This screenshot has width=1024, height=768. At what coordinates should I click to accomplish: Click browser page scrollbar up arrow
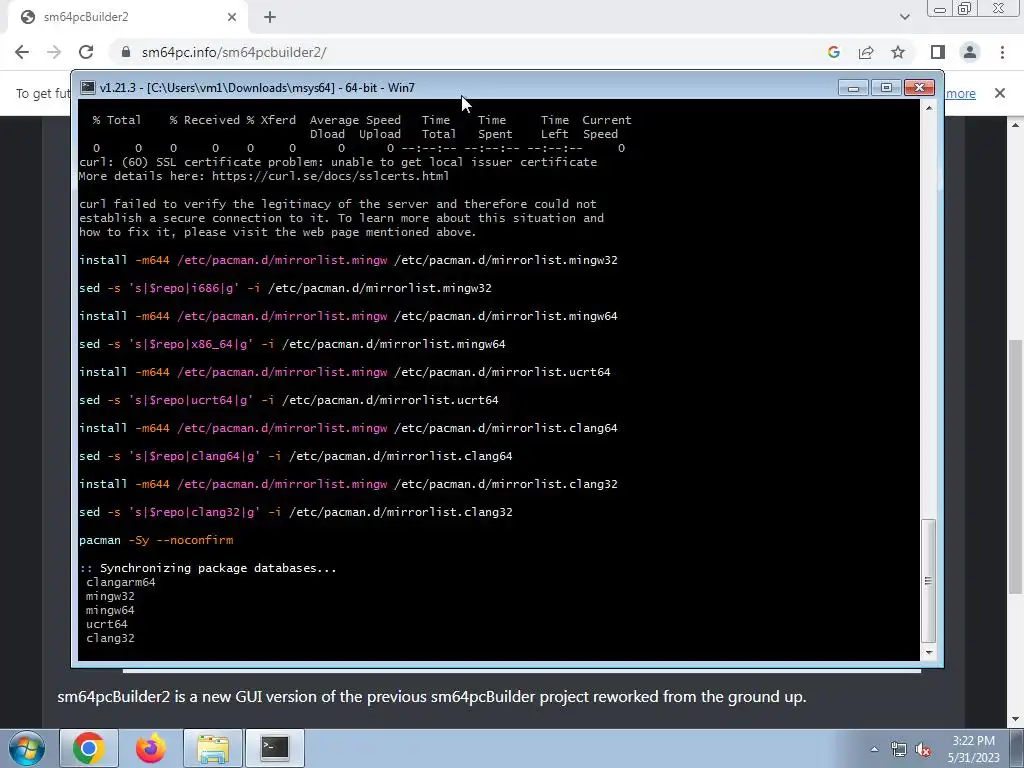point(1015,124)
